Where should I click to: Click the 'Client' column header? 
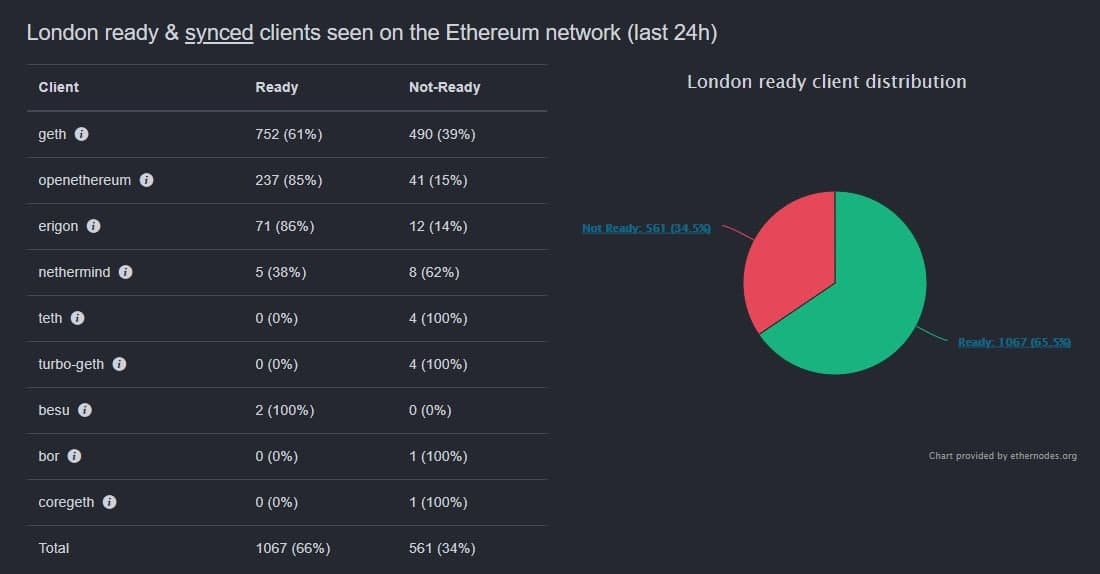(x=59, y=87)
